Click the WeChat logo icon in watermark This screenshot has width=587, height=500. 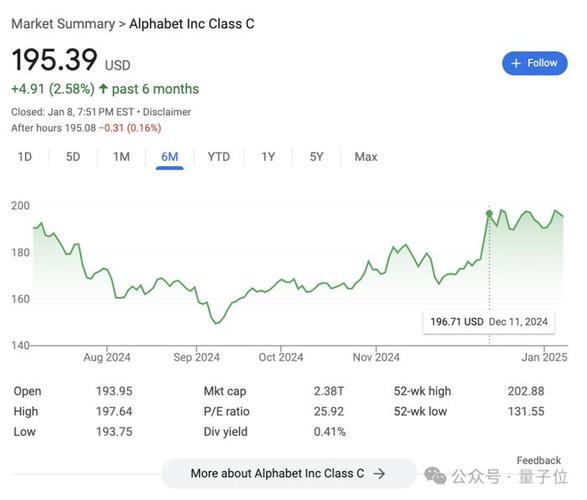click(x=435, y=475)
